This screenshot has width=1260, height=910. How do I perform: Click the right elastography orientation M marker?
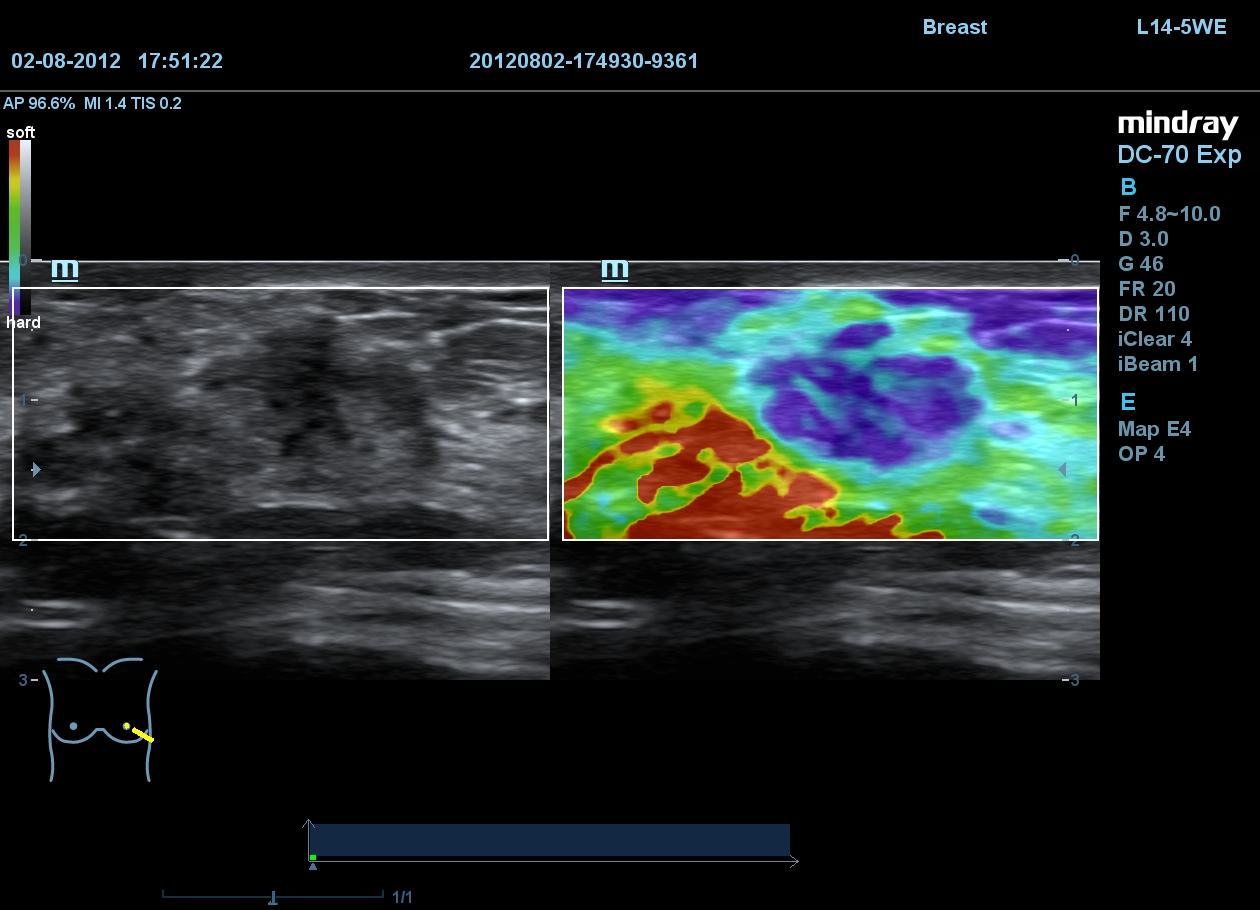[x=614, y=269]
